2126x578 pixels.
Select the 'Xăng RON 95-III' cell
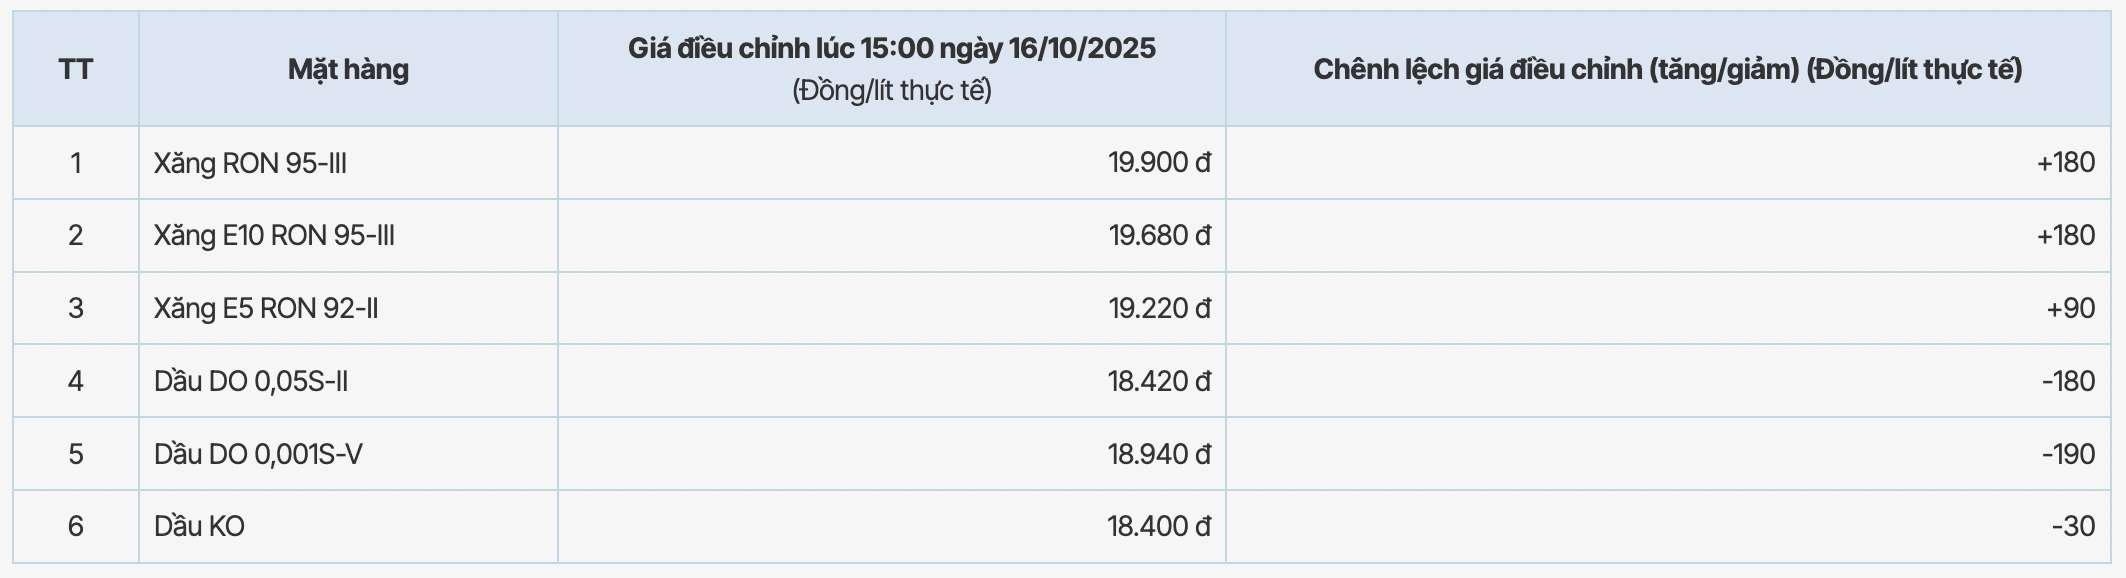(x=250, y=163)
